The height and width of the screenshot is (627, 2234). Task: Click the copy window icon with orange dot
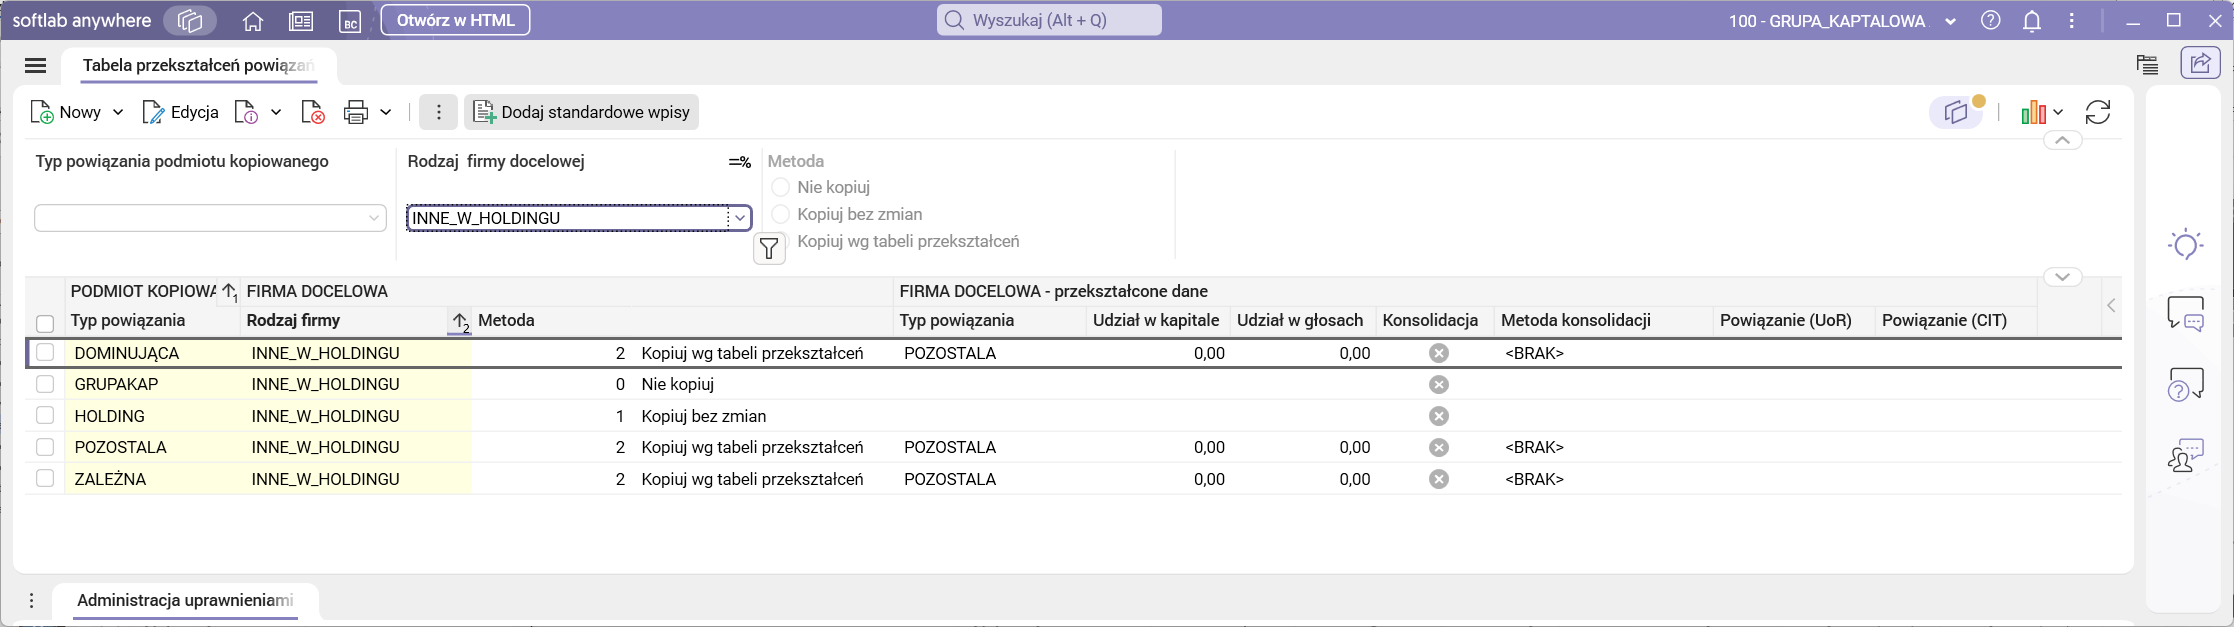[1957, 112]
